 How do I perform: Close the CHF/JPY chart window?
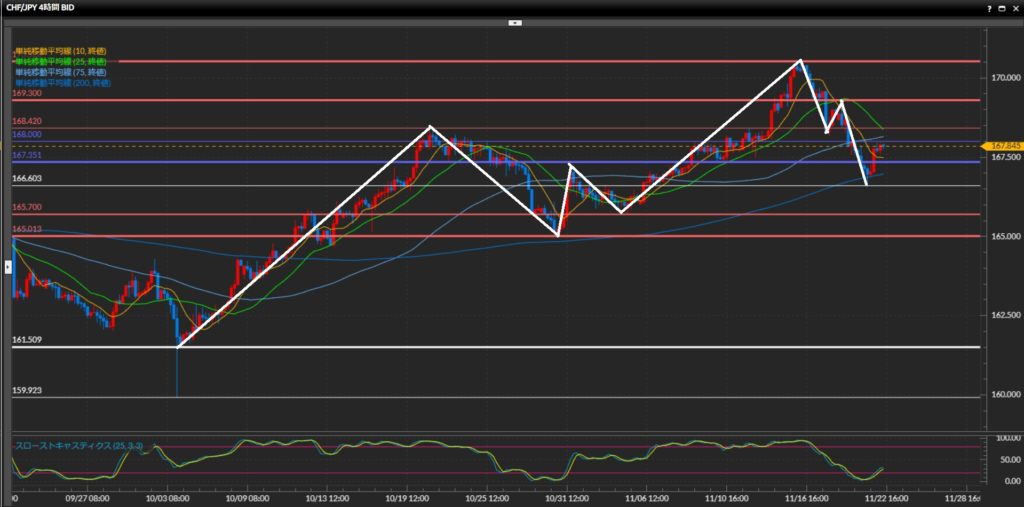1014,8
